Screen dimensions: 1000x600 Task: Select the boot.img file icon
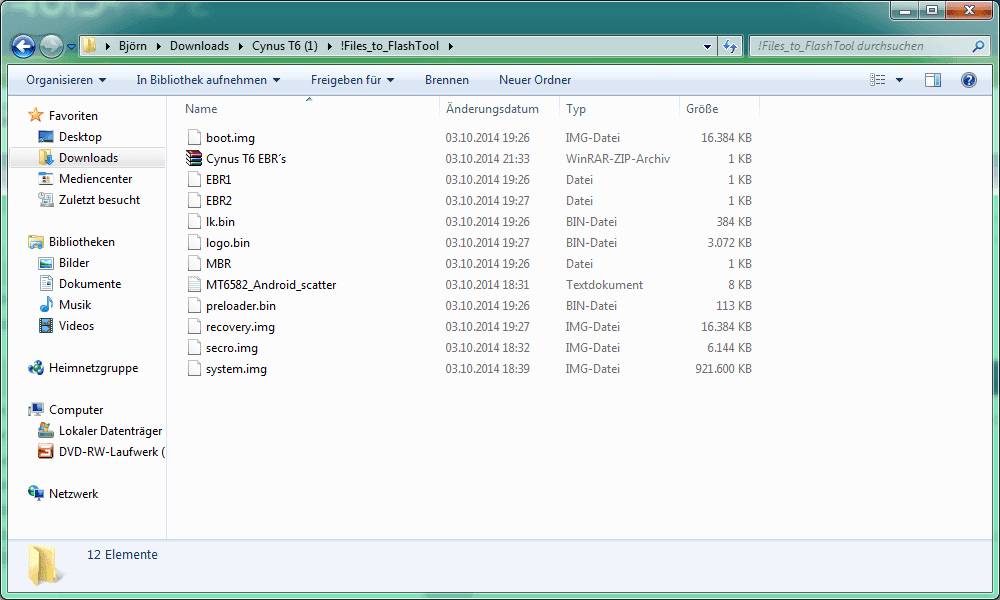point(195,137)
